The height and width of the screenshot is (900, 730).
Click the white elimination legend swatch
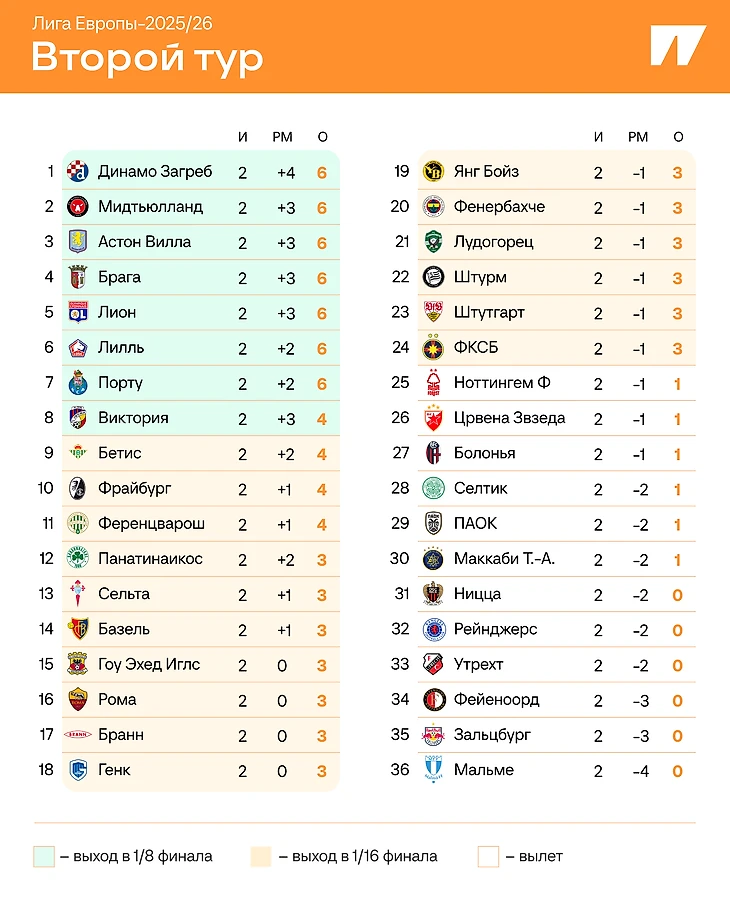pyautogui.click(x=488, y=857)
